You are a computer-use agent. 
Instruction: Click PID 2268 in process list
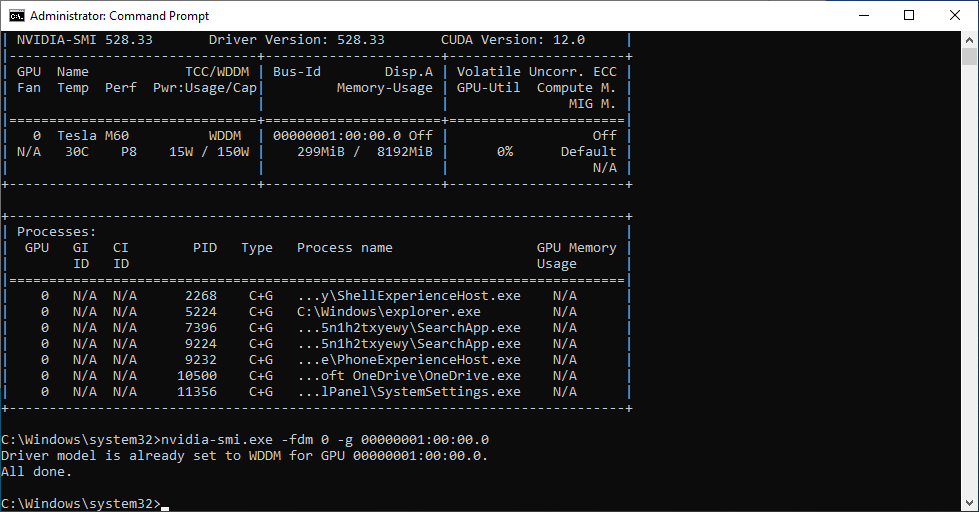click(x=201, y=296)
